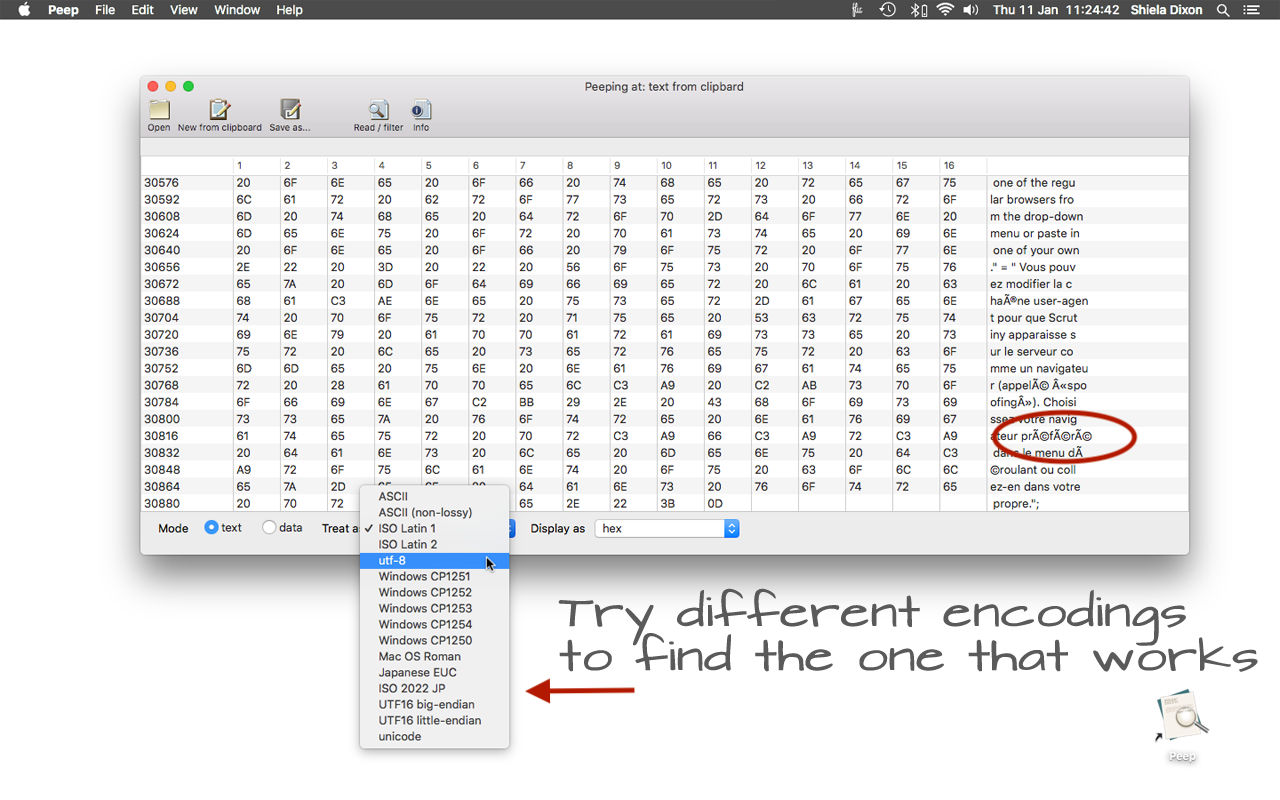Select the text mode radio button
The height and width of the screenshot is (800, 1280).
point(211,527)
